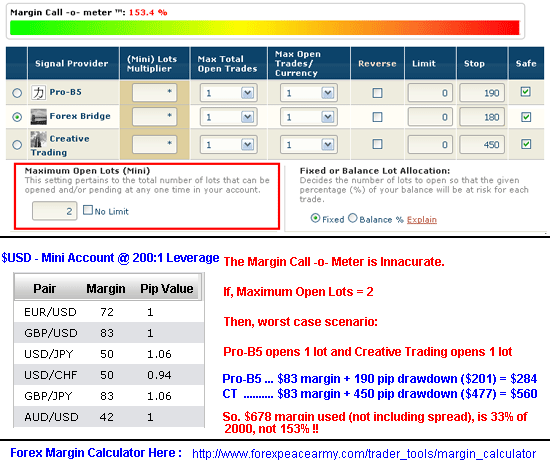Viewport: 550px width, 471px height.
Task: Open Max Open Trades/Currency dropdown for Creative Trading
Action: (309, 144)
